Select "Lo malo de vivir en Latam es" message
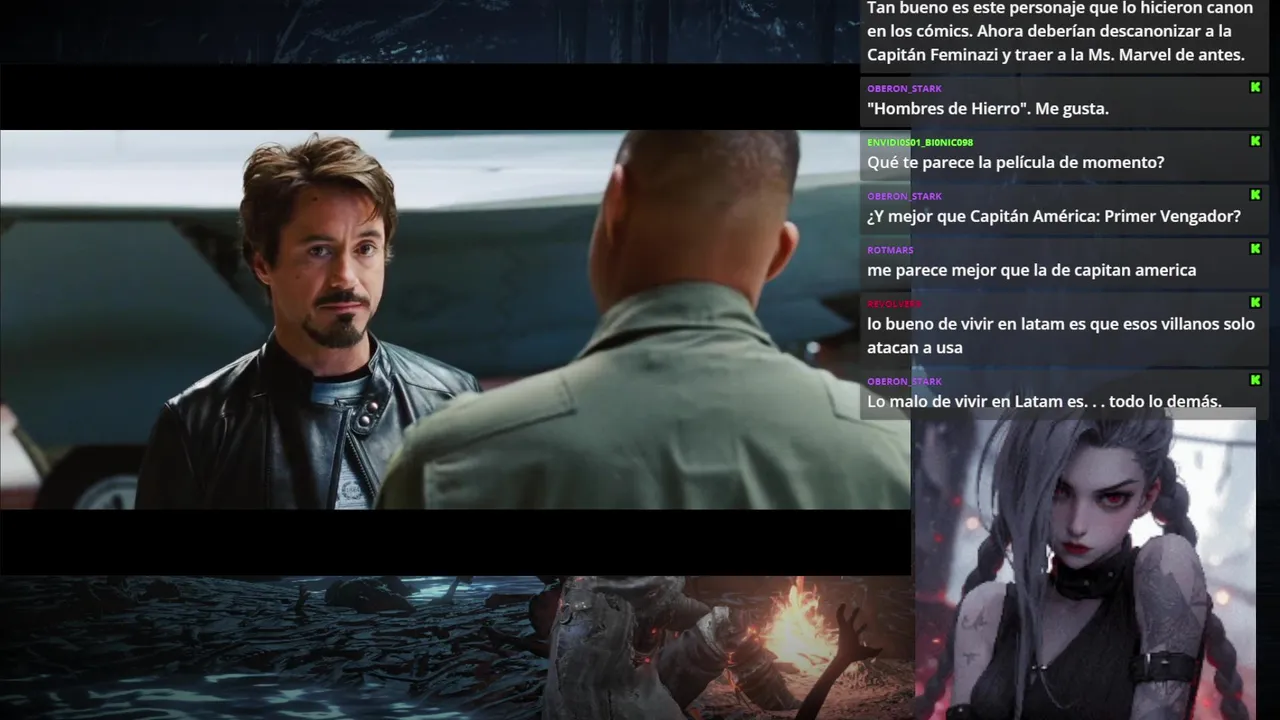The image size is (1280, 720). (1044, 402)
